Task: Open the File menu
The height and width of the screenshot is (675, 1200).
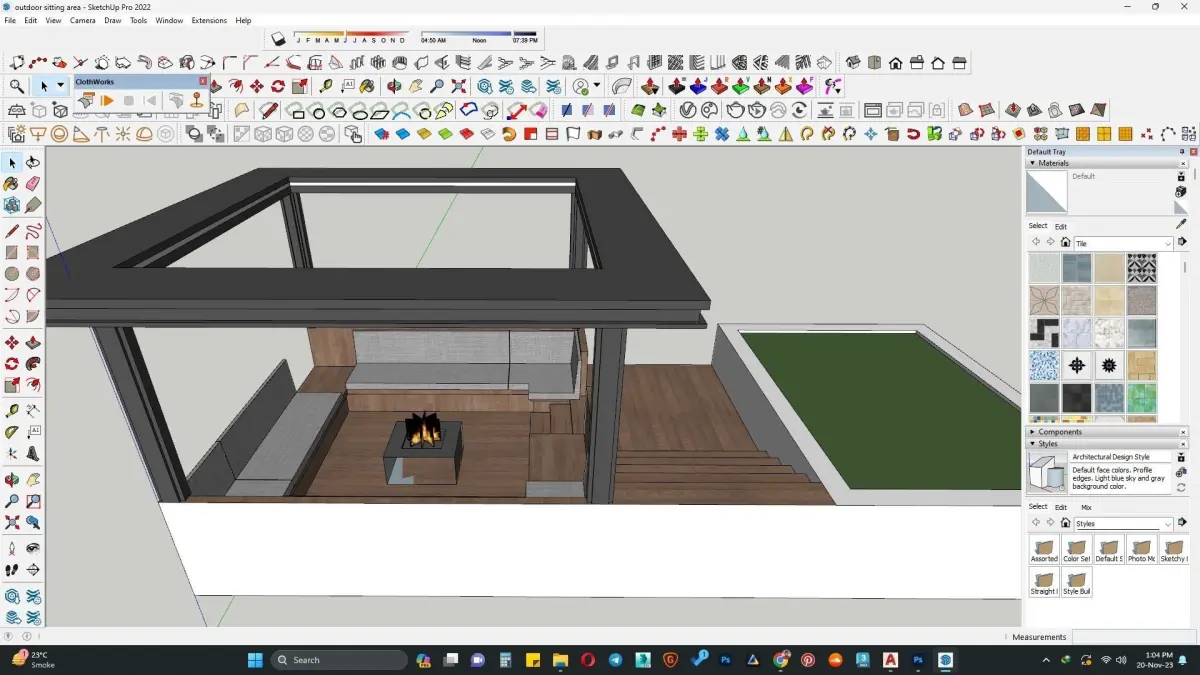Action: [x=10, y=20]
